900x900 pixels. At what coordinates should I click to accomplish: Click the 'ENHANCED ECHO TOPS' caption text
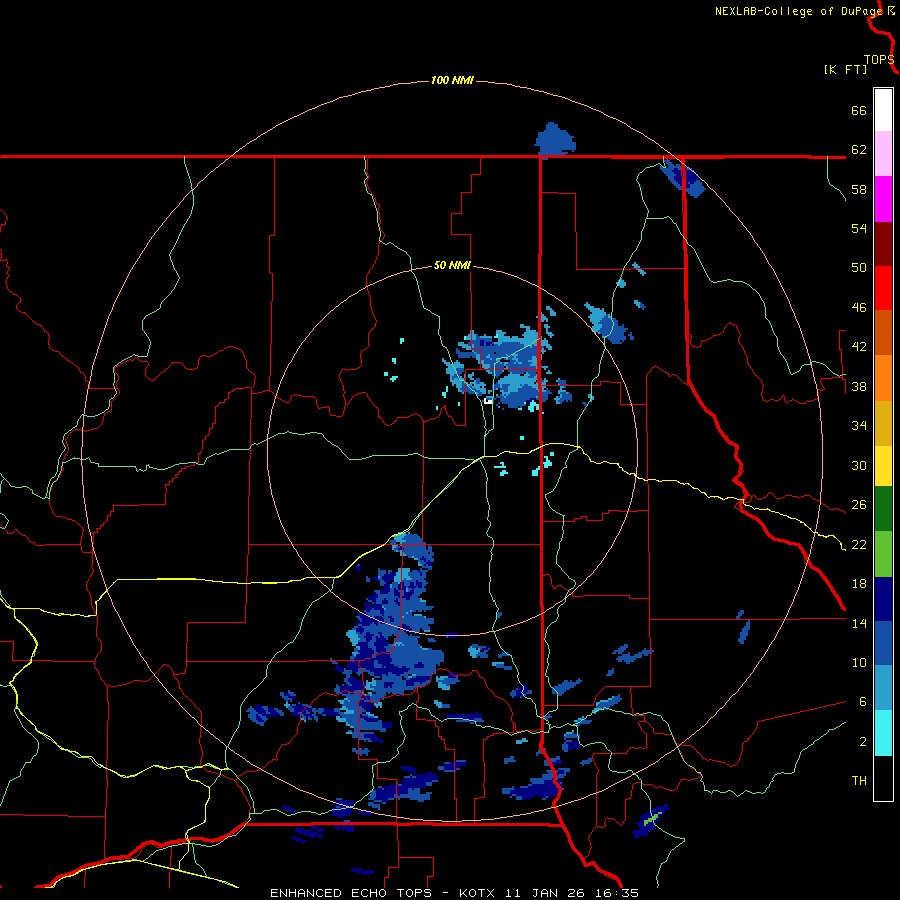point(351,893)
